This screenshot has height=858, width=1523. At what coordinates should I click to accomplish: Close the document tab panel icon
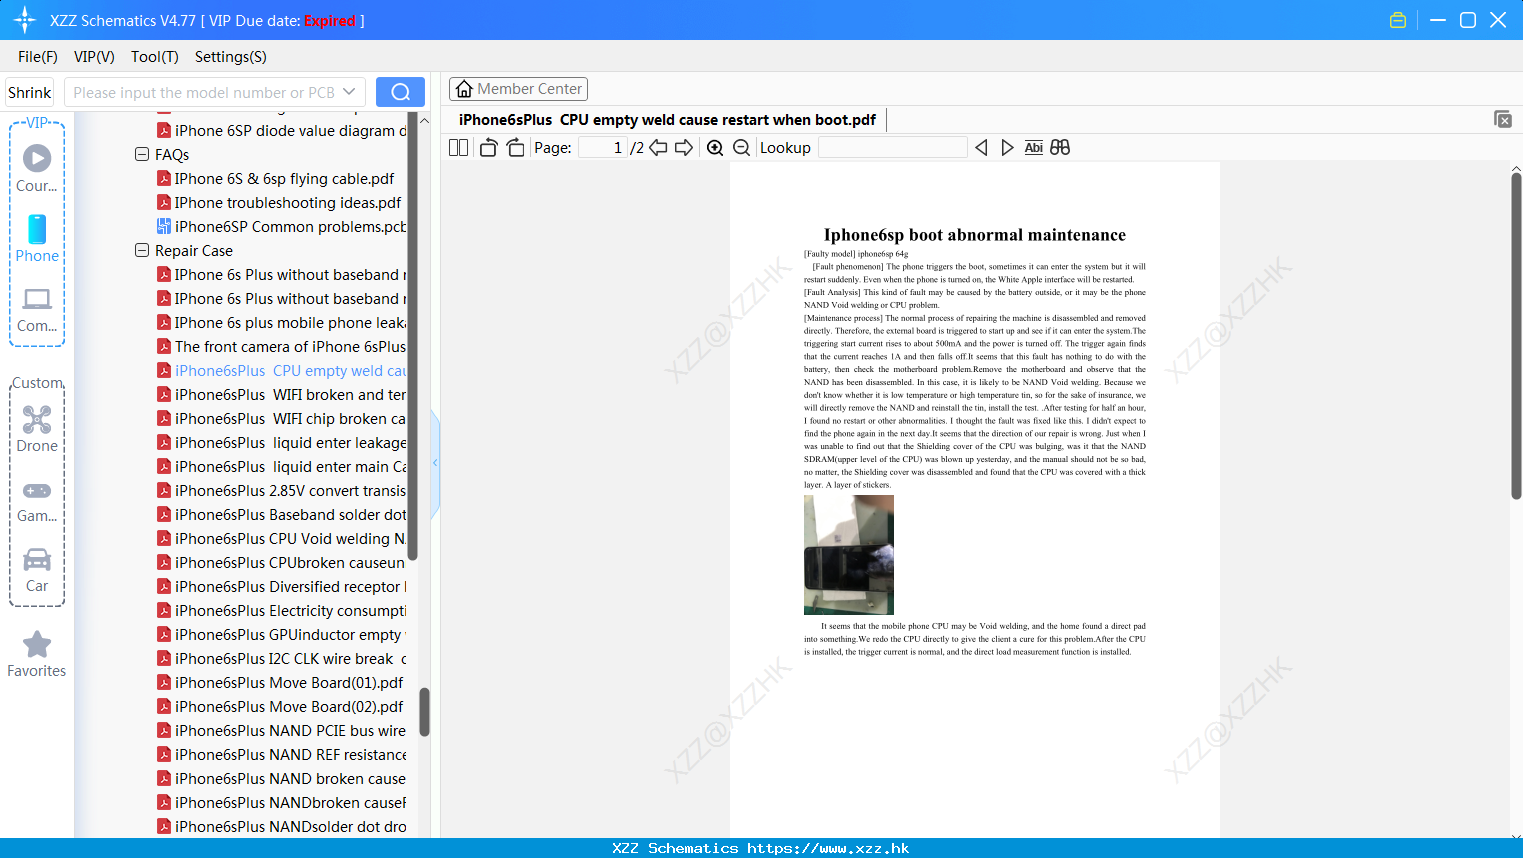click(1502, 119)
